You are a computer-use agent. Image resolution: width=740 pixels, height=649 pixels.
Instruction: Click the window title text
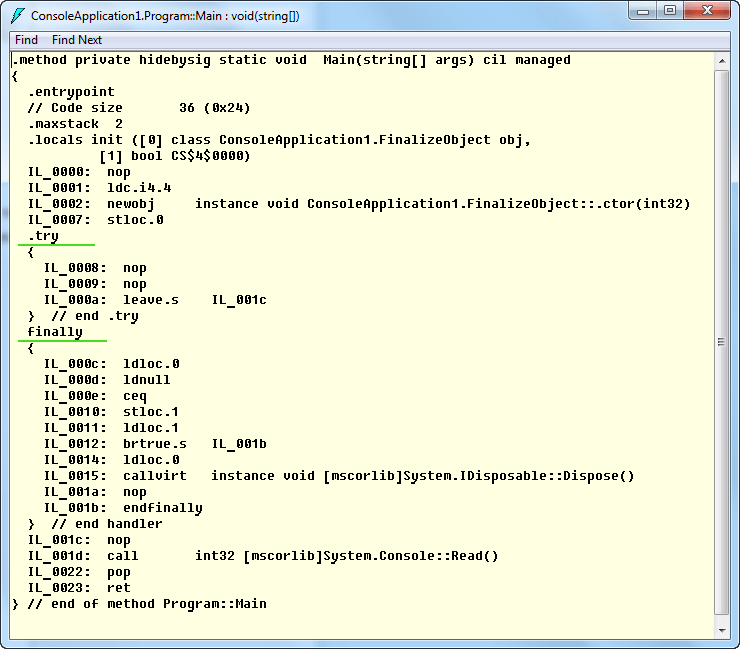click(x=165, y=16)
